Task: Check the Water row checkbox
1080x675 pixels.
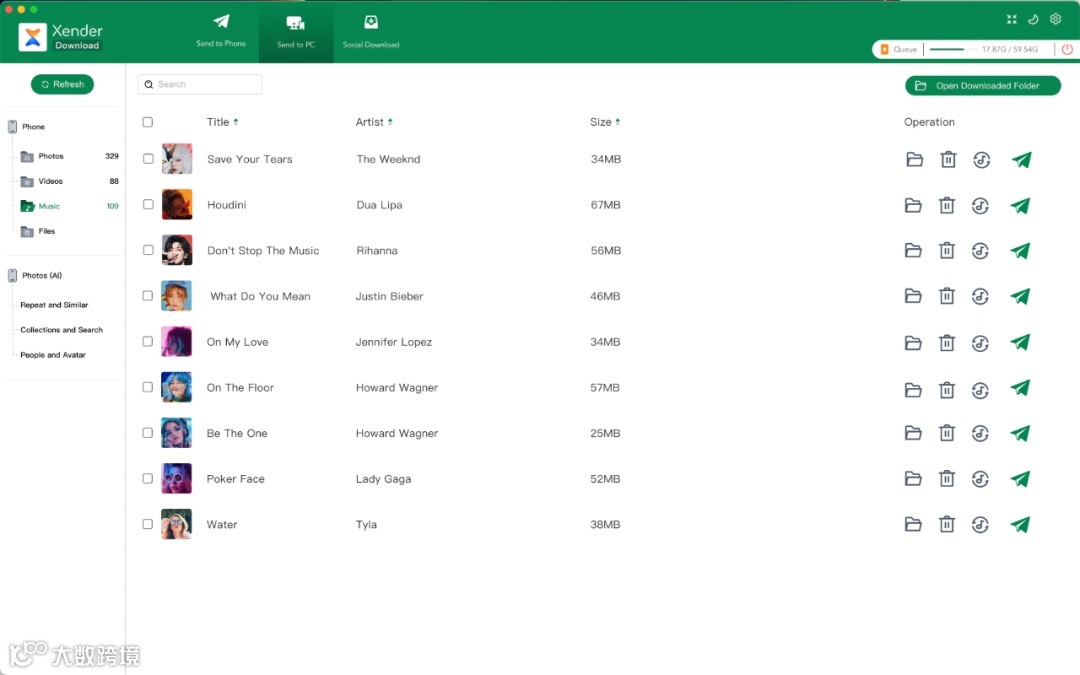Action: 147,523
